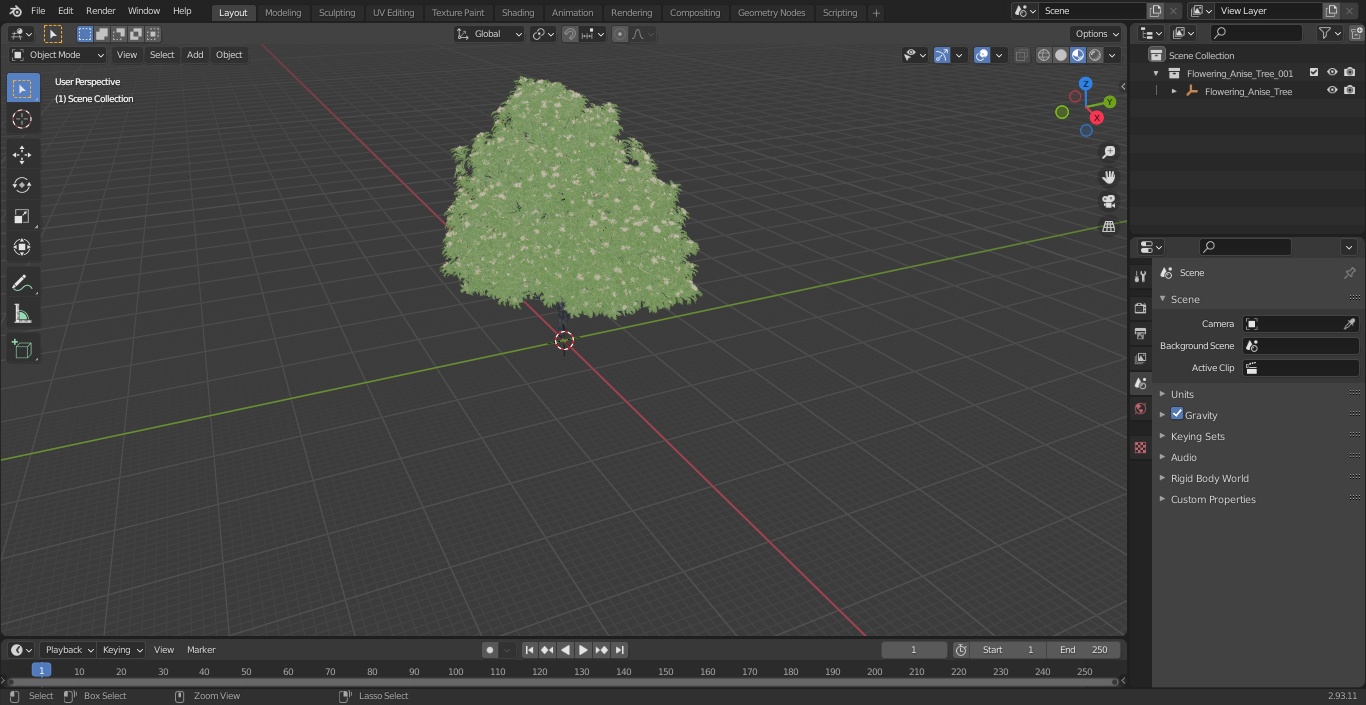The image size is (1366, 705).
Task: Click the current frame number field
Action: point(914,650)
